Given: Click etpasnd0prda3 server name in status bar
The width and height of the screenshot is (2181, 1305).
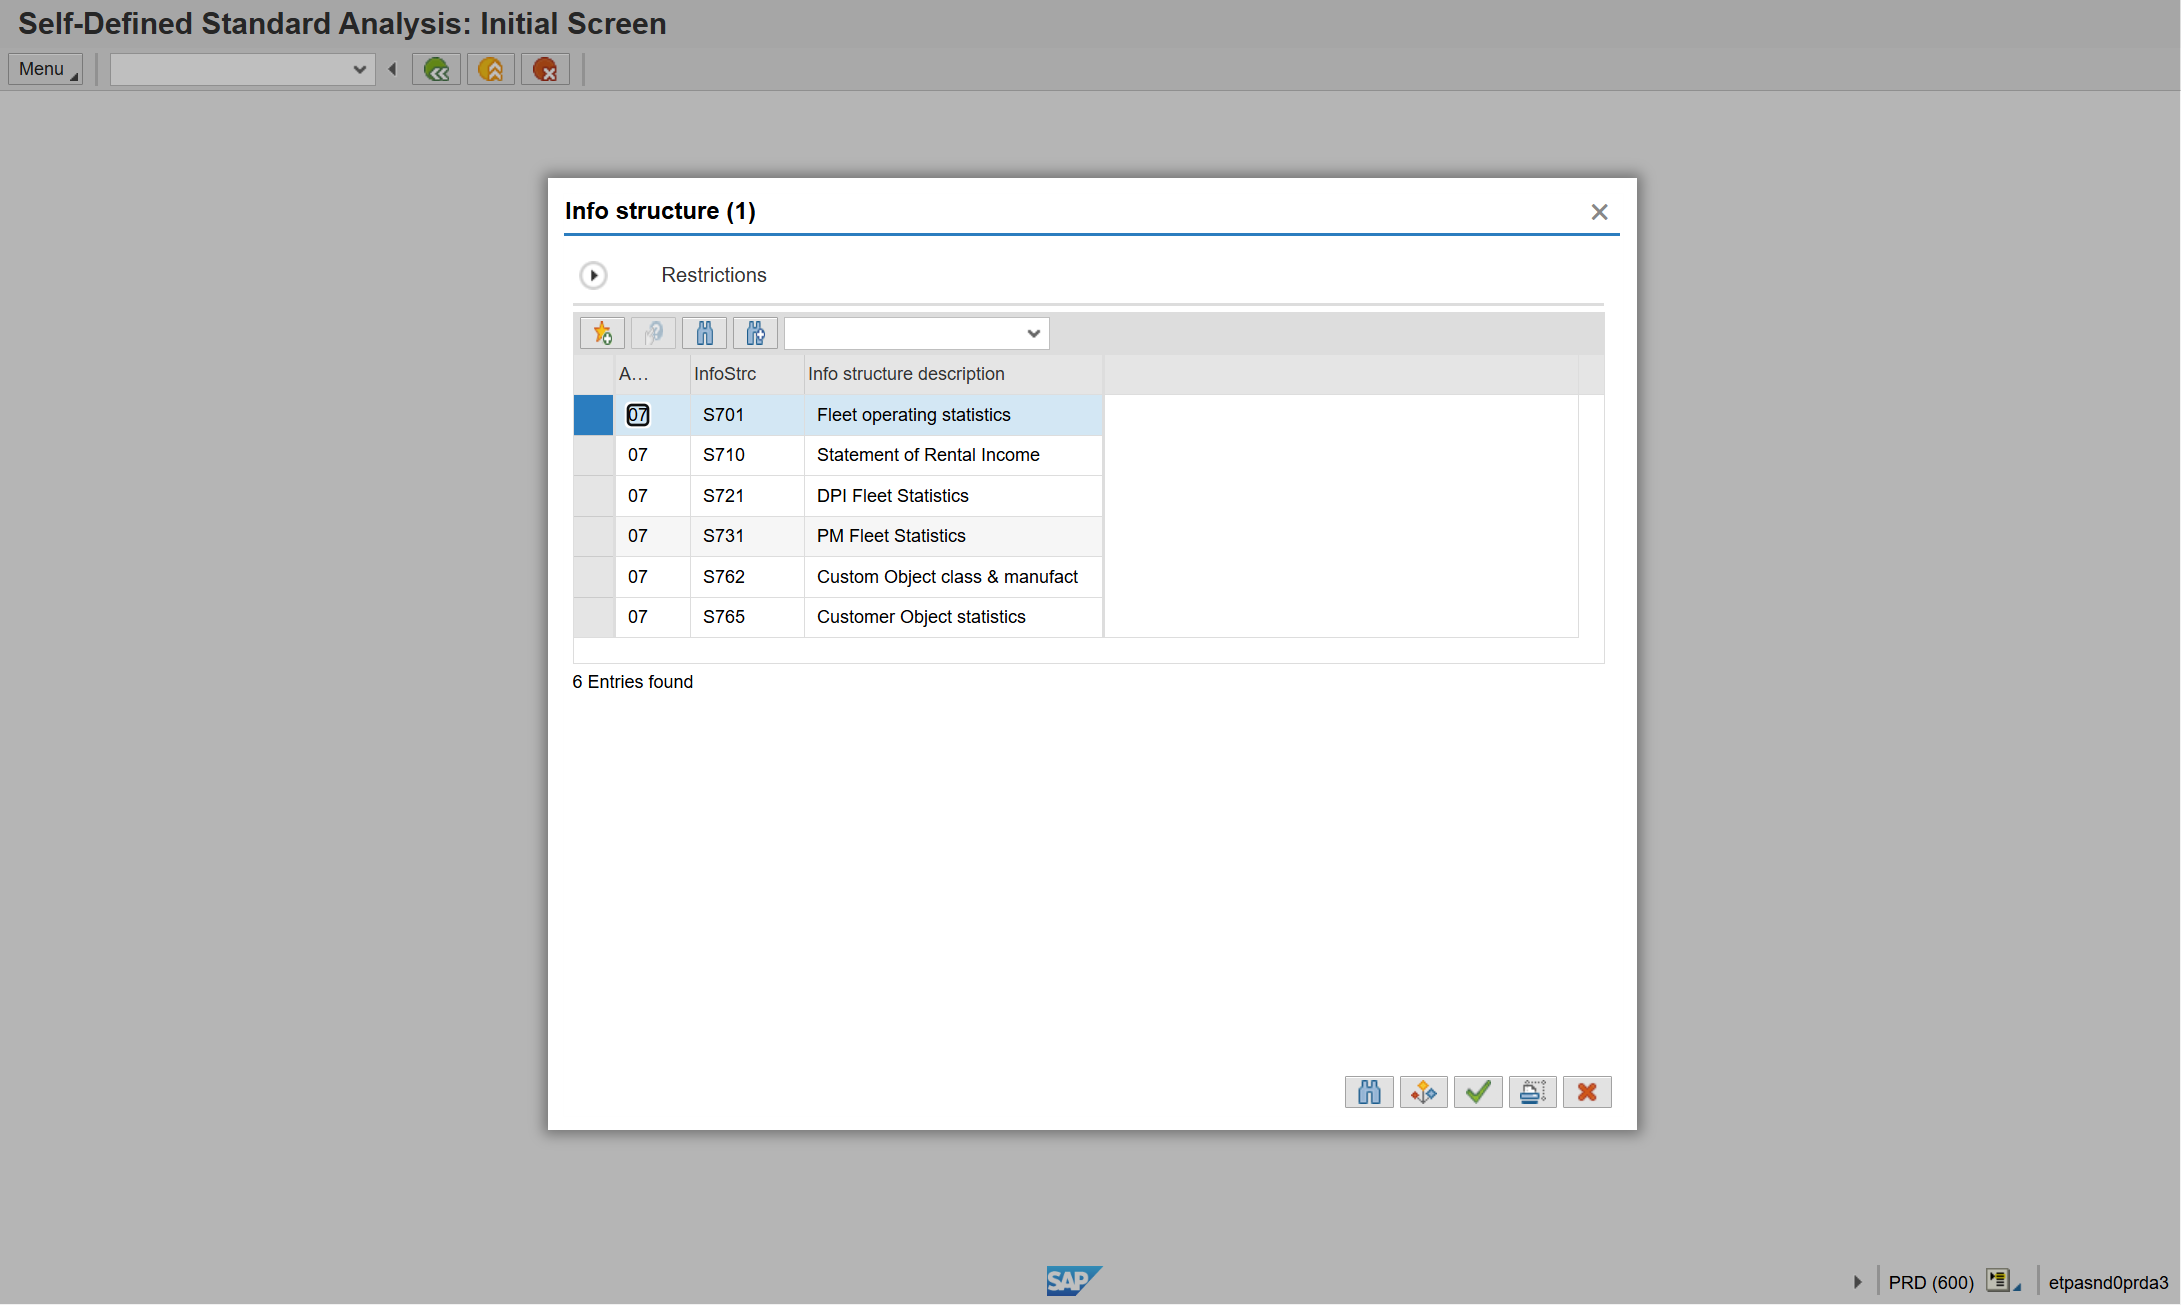Looking at the screenshot, I should click(2108, 1282).
